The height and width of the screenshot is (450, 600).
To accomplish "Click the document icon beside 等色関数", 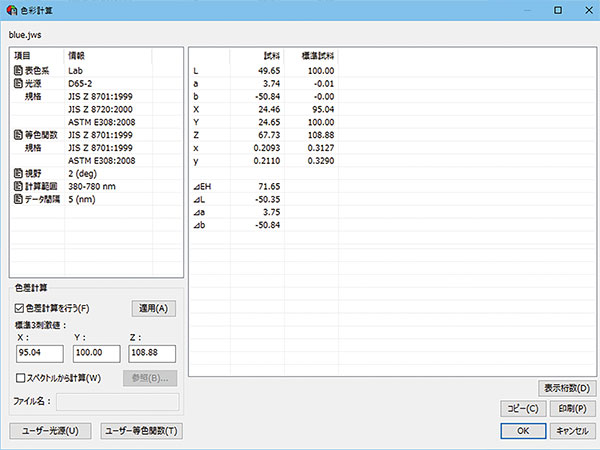I will tap(18, 135).
